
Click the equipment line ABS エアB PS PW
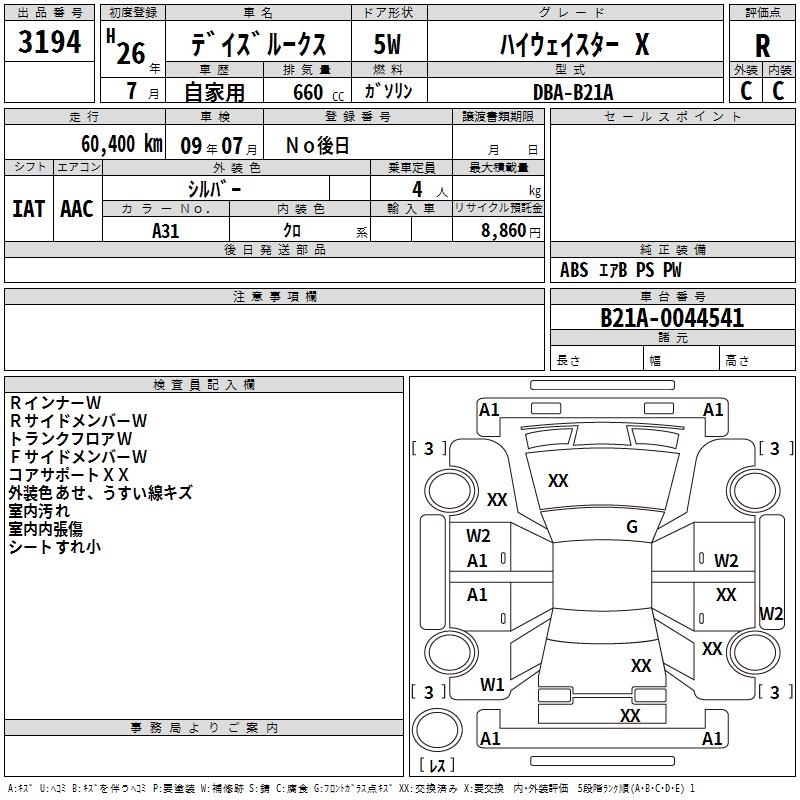coord(620,270)
